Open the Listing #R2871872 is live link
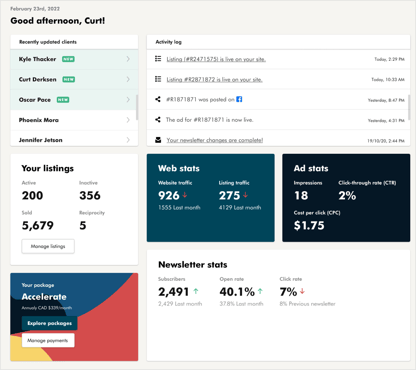The width and height of the screenshot is (416, 370). tap(214, 80)
